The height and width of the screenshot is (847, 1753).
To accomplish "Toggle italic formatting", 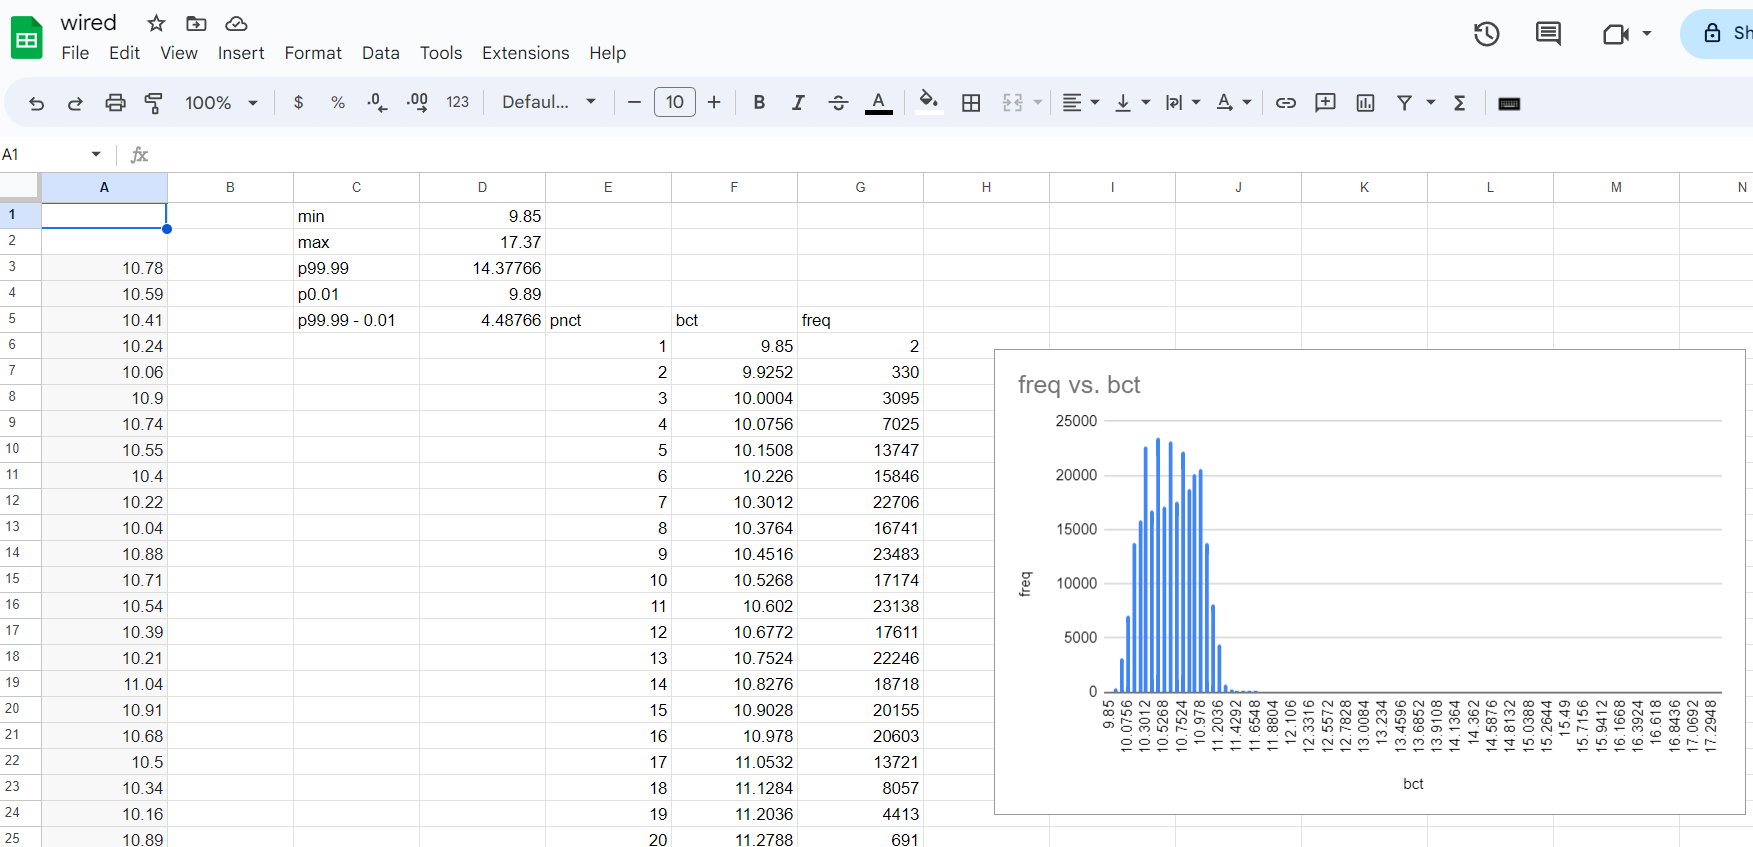I will click(798, 103).
